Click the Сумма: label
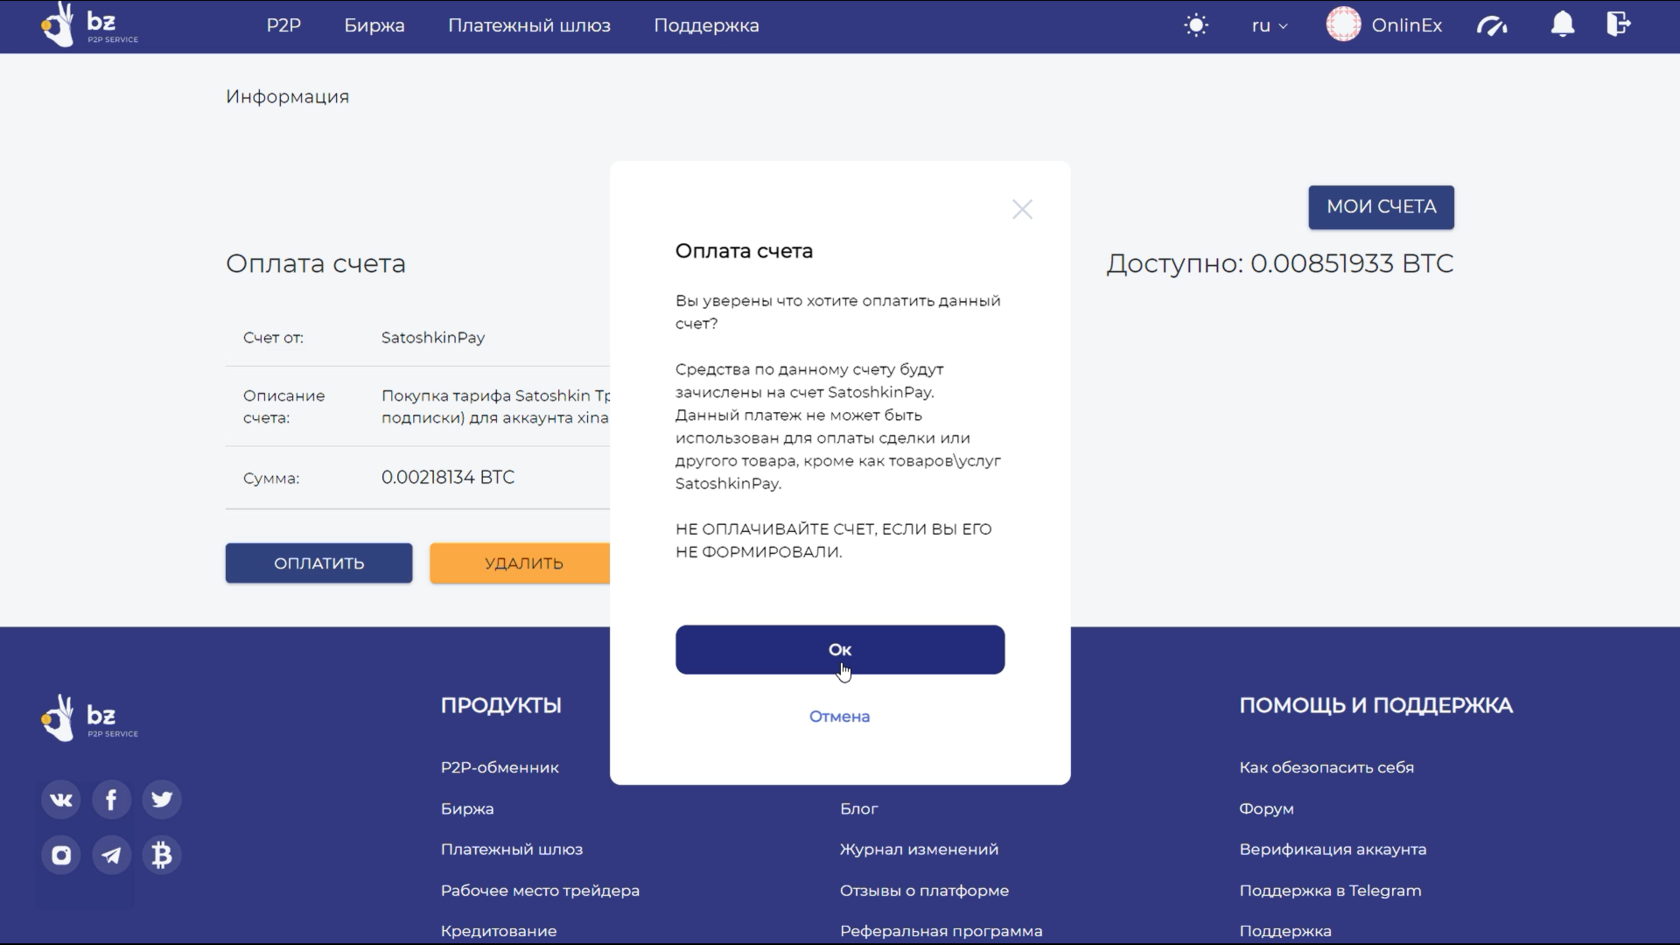Viewport: 1680px width, 945px height. pos(271,478)
